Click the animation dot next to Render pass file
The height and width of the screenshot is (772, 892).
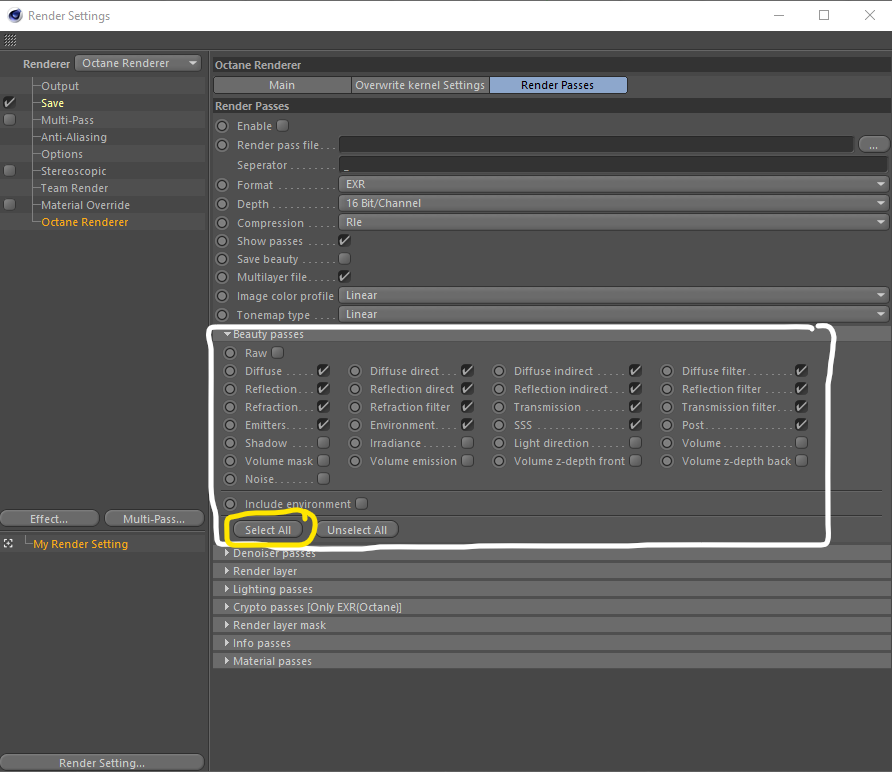pyautogui.click(x=222, y=145)
